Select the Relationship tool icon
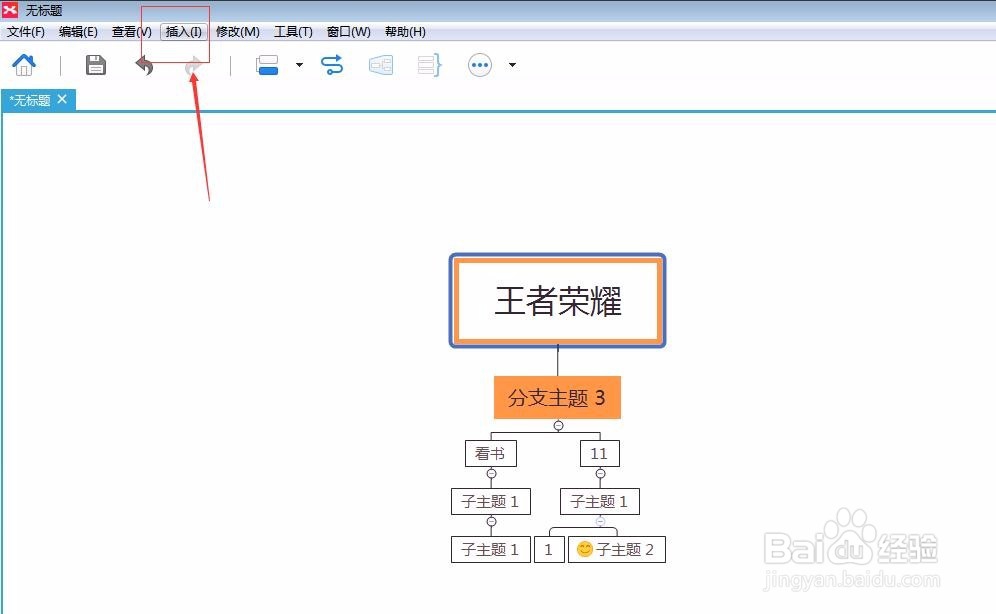This screenshot has height=614, width=996. coord(332,64)
